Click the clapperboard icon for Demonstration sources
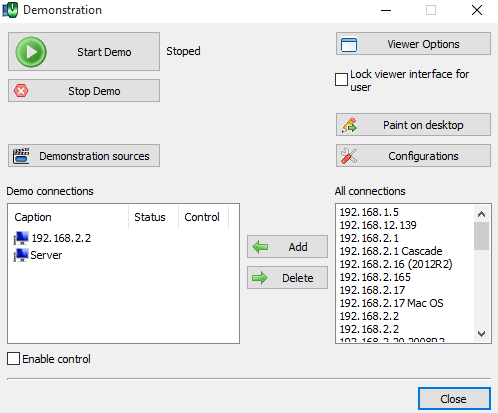 point(21,156)
